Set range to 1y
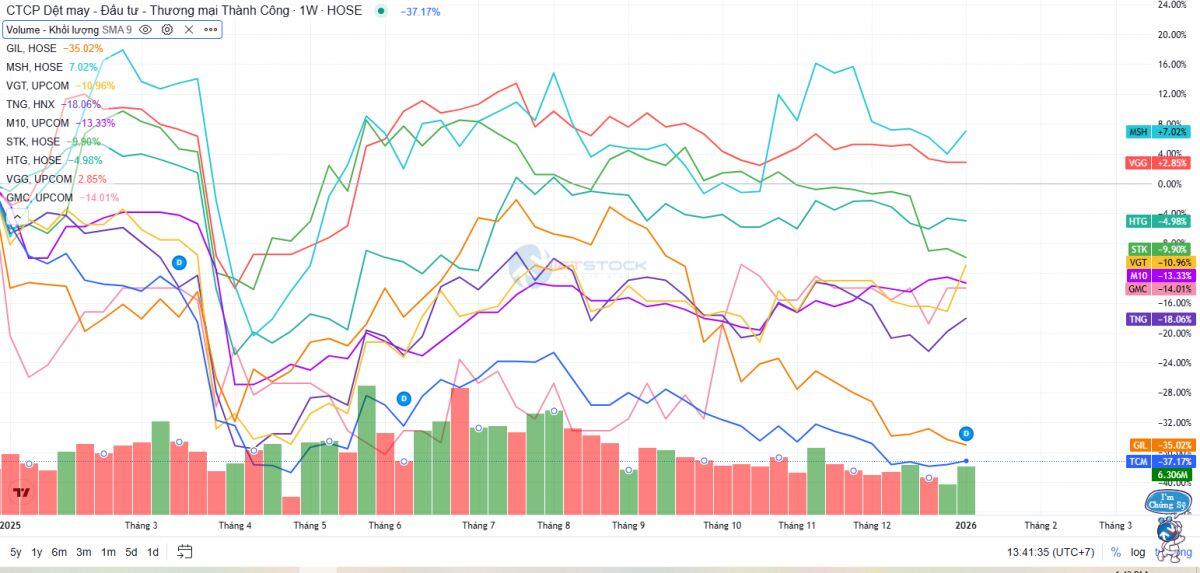This screenshot has height=573, width=1200. click(37, 552)
